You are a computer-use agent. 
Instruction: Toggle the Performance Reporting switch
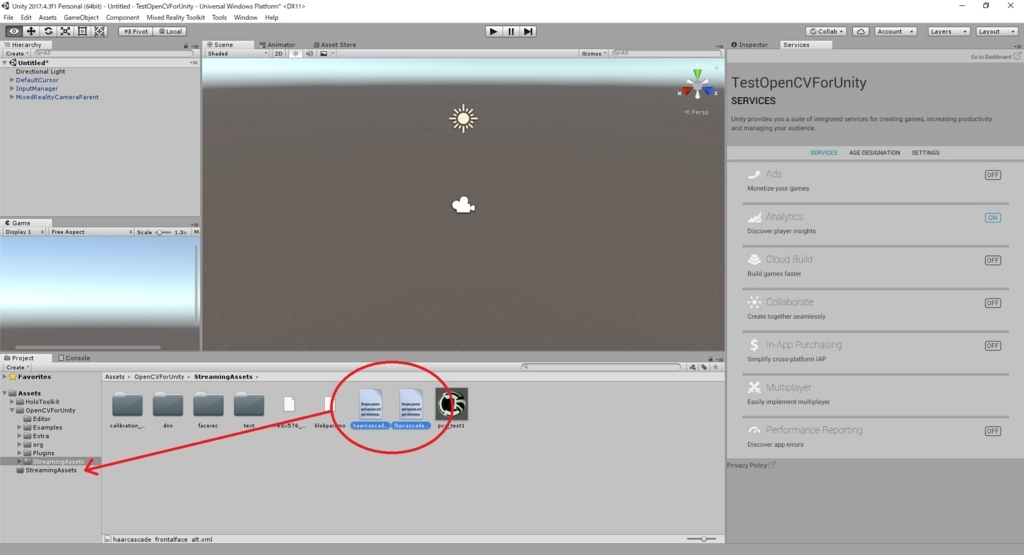[x=993, y=431]
